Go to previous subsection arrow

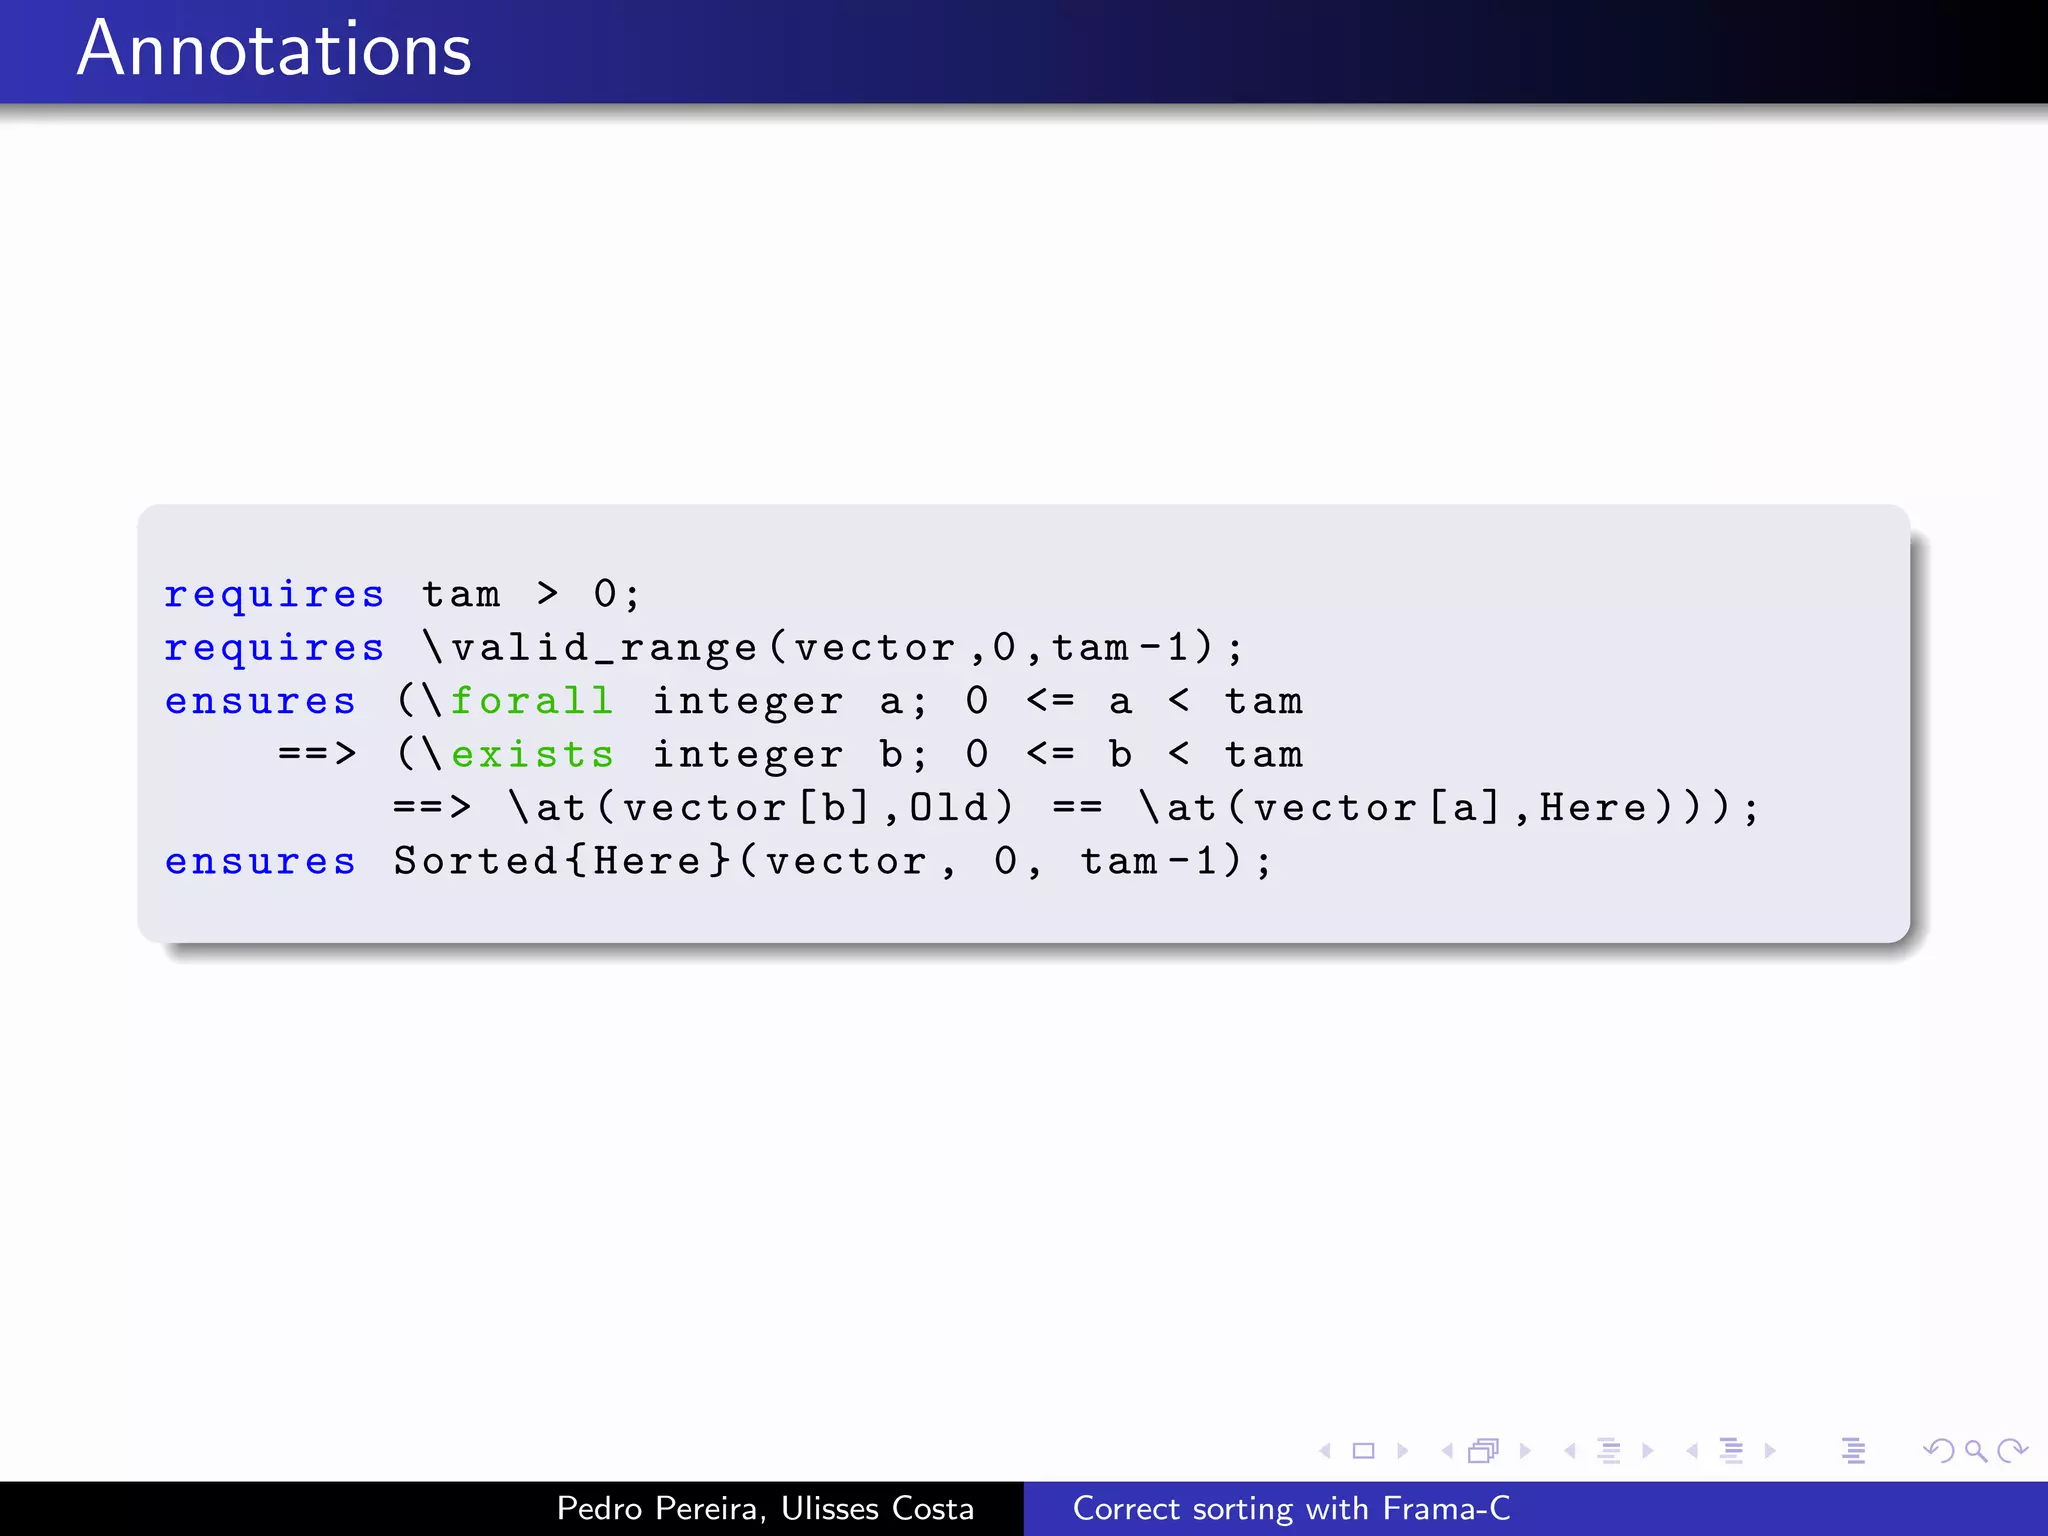click(1570, 1451)
